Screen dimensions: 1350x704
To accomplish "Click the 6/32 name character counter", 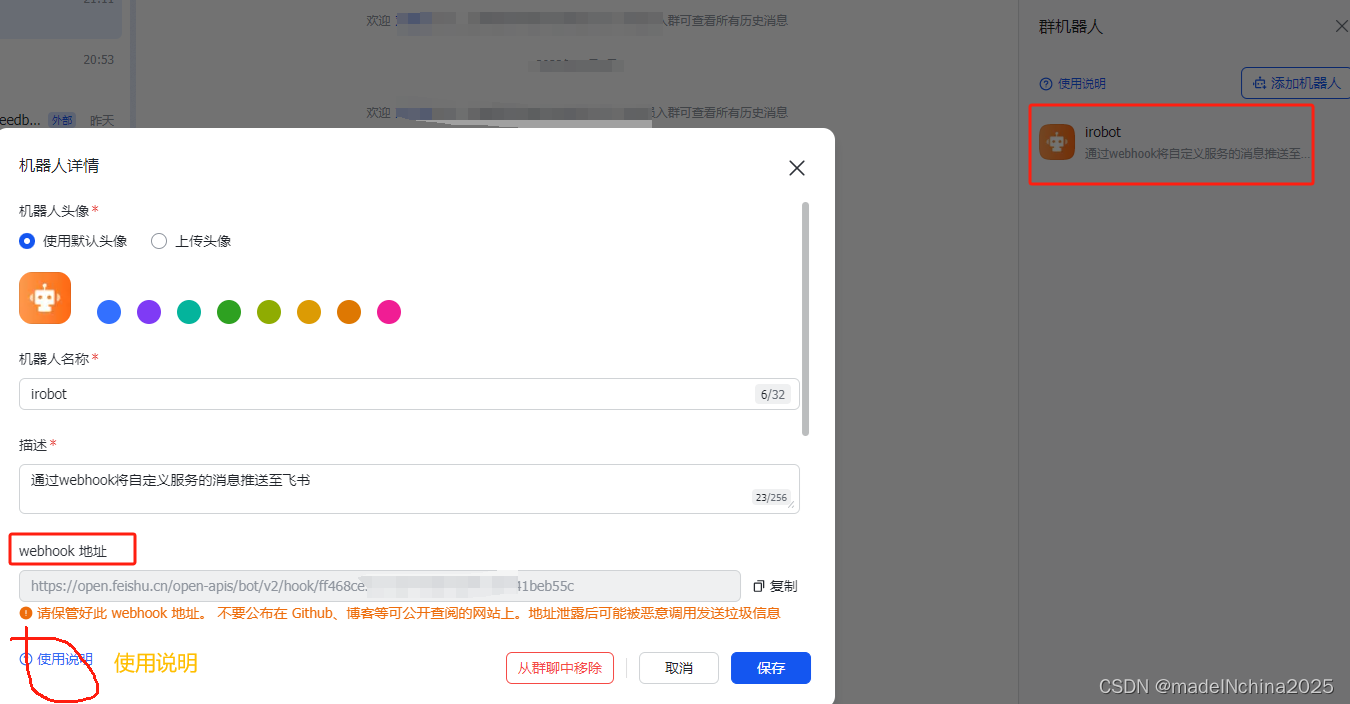I will point(773,394).
